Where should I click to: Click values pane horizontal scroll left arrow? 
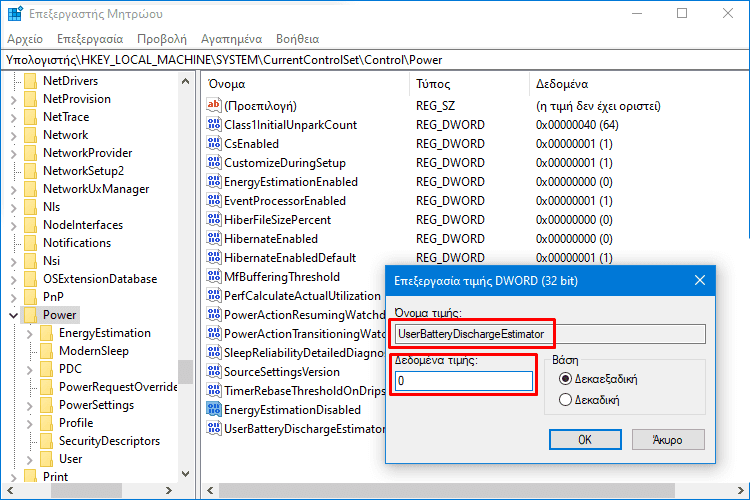coord(210,490)
